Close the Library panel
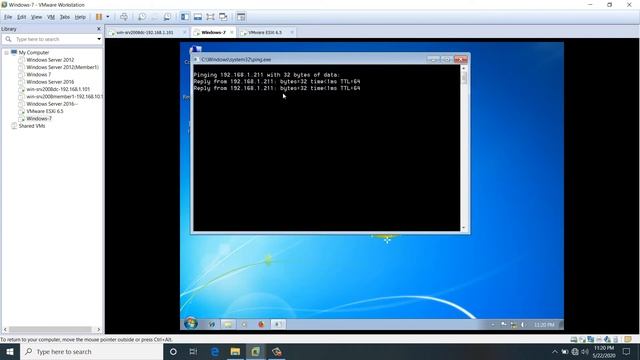Screen dimensions: 640x360 point(98,29)
